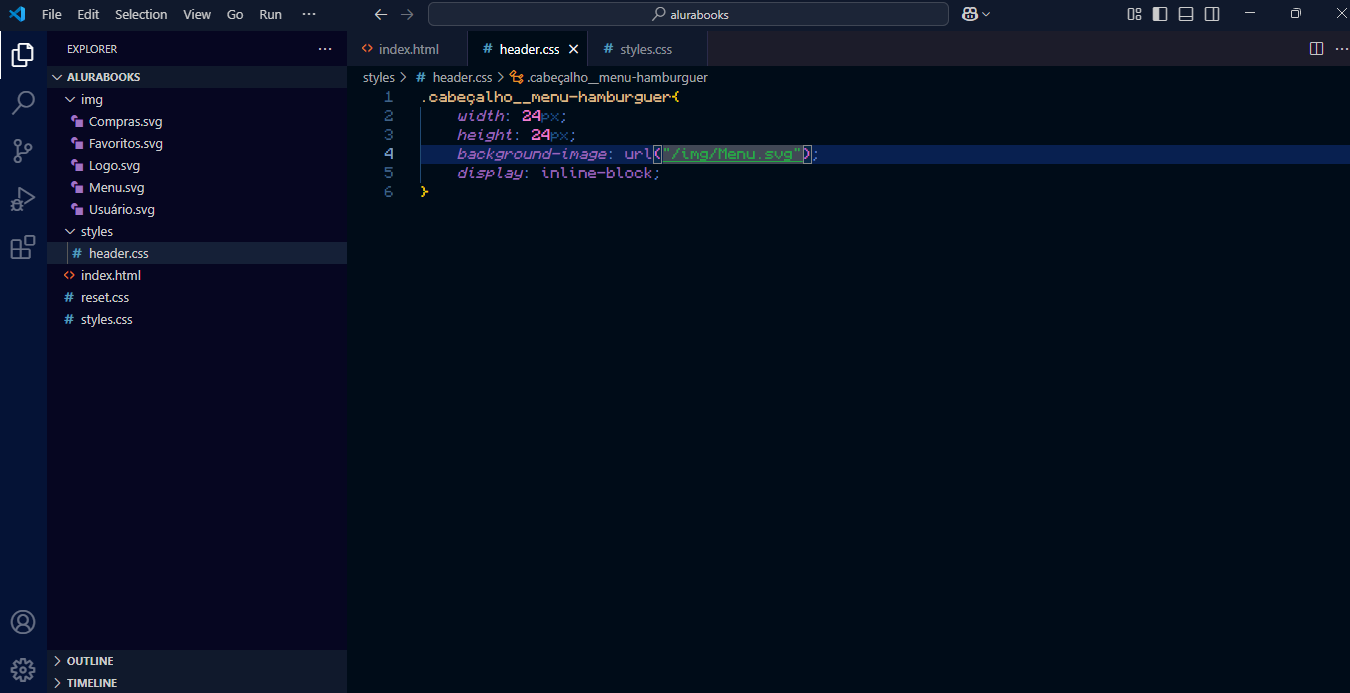This screenshot has height=693, width=1350.
Task: Open the Run menu
Action: click(x=270, y=14)
